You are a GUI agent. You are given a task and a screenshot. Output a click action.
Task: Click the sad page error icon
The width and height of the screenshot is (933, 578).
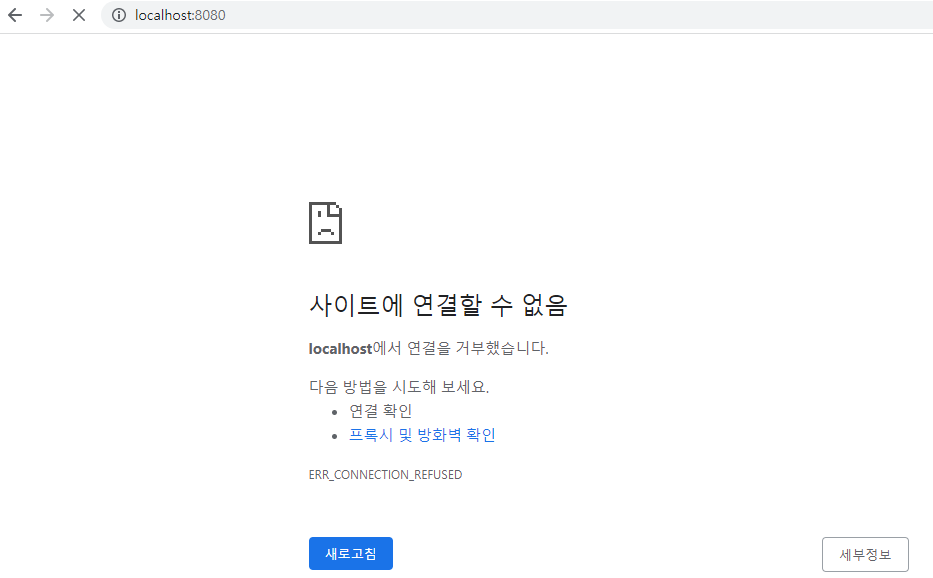tap(325, 223)
